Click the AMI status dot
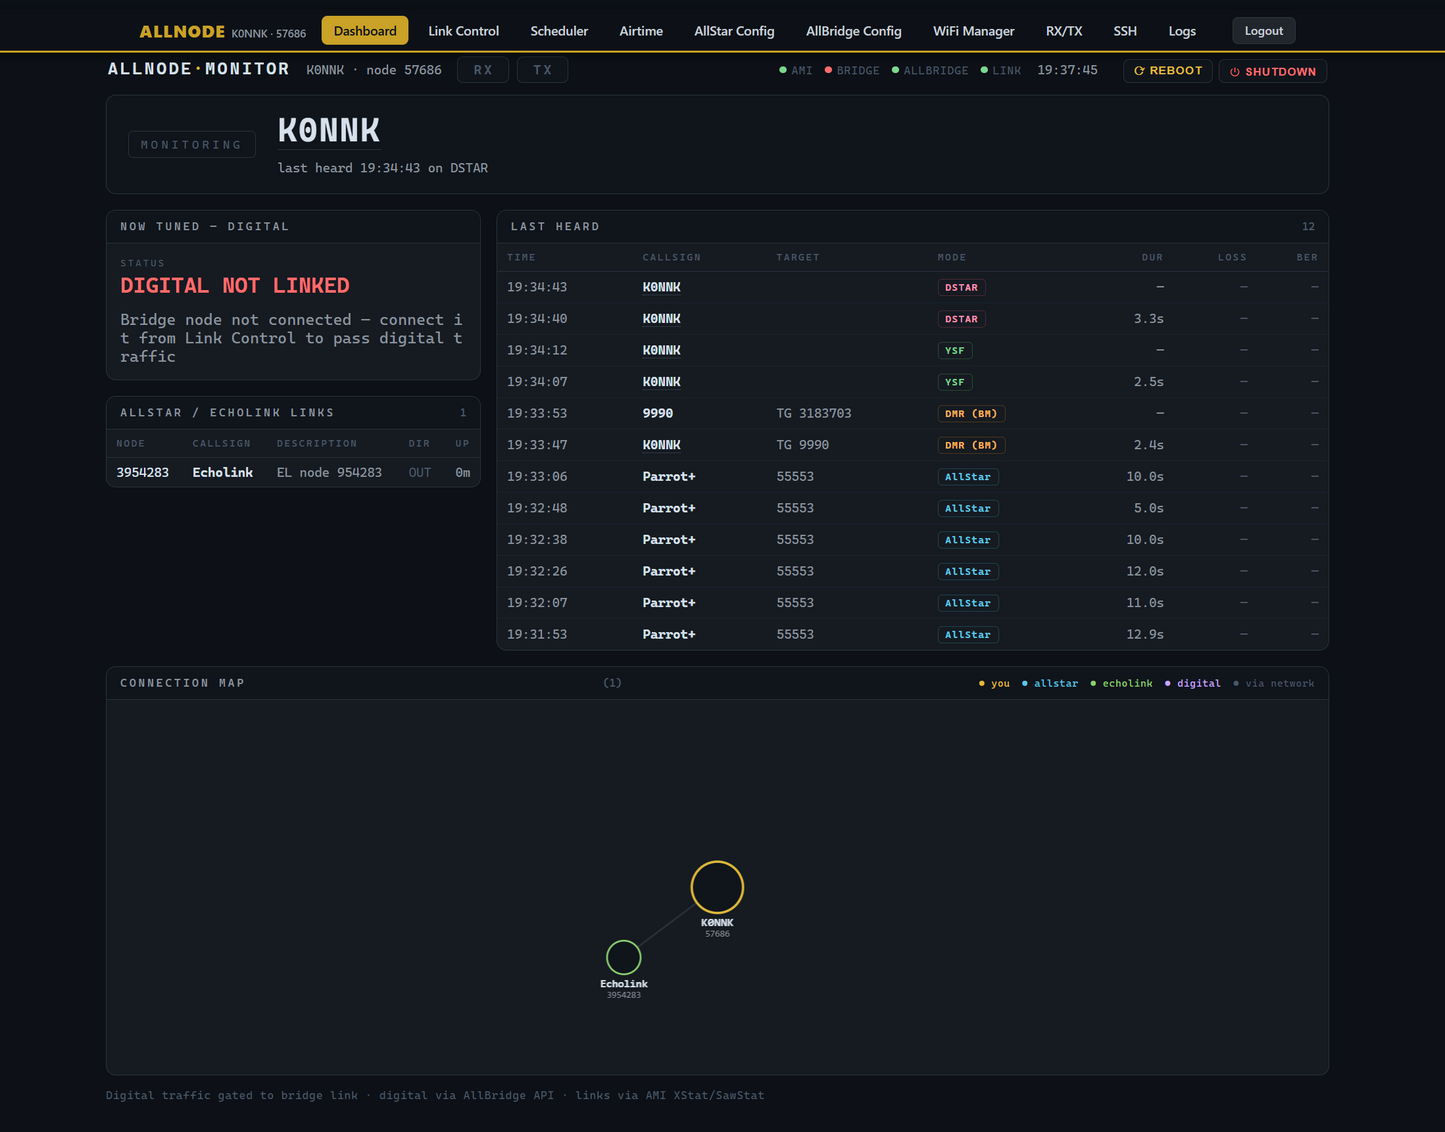 coord(783,70)
